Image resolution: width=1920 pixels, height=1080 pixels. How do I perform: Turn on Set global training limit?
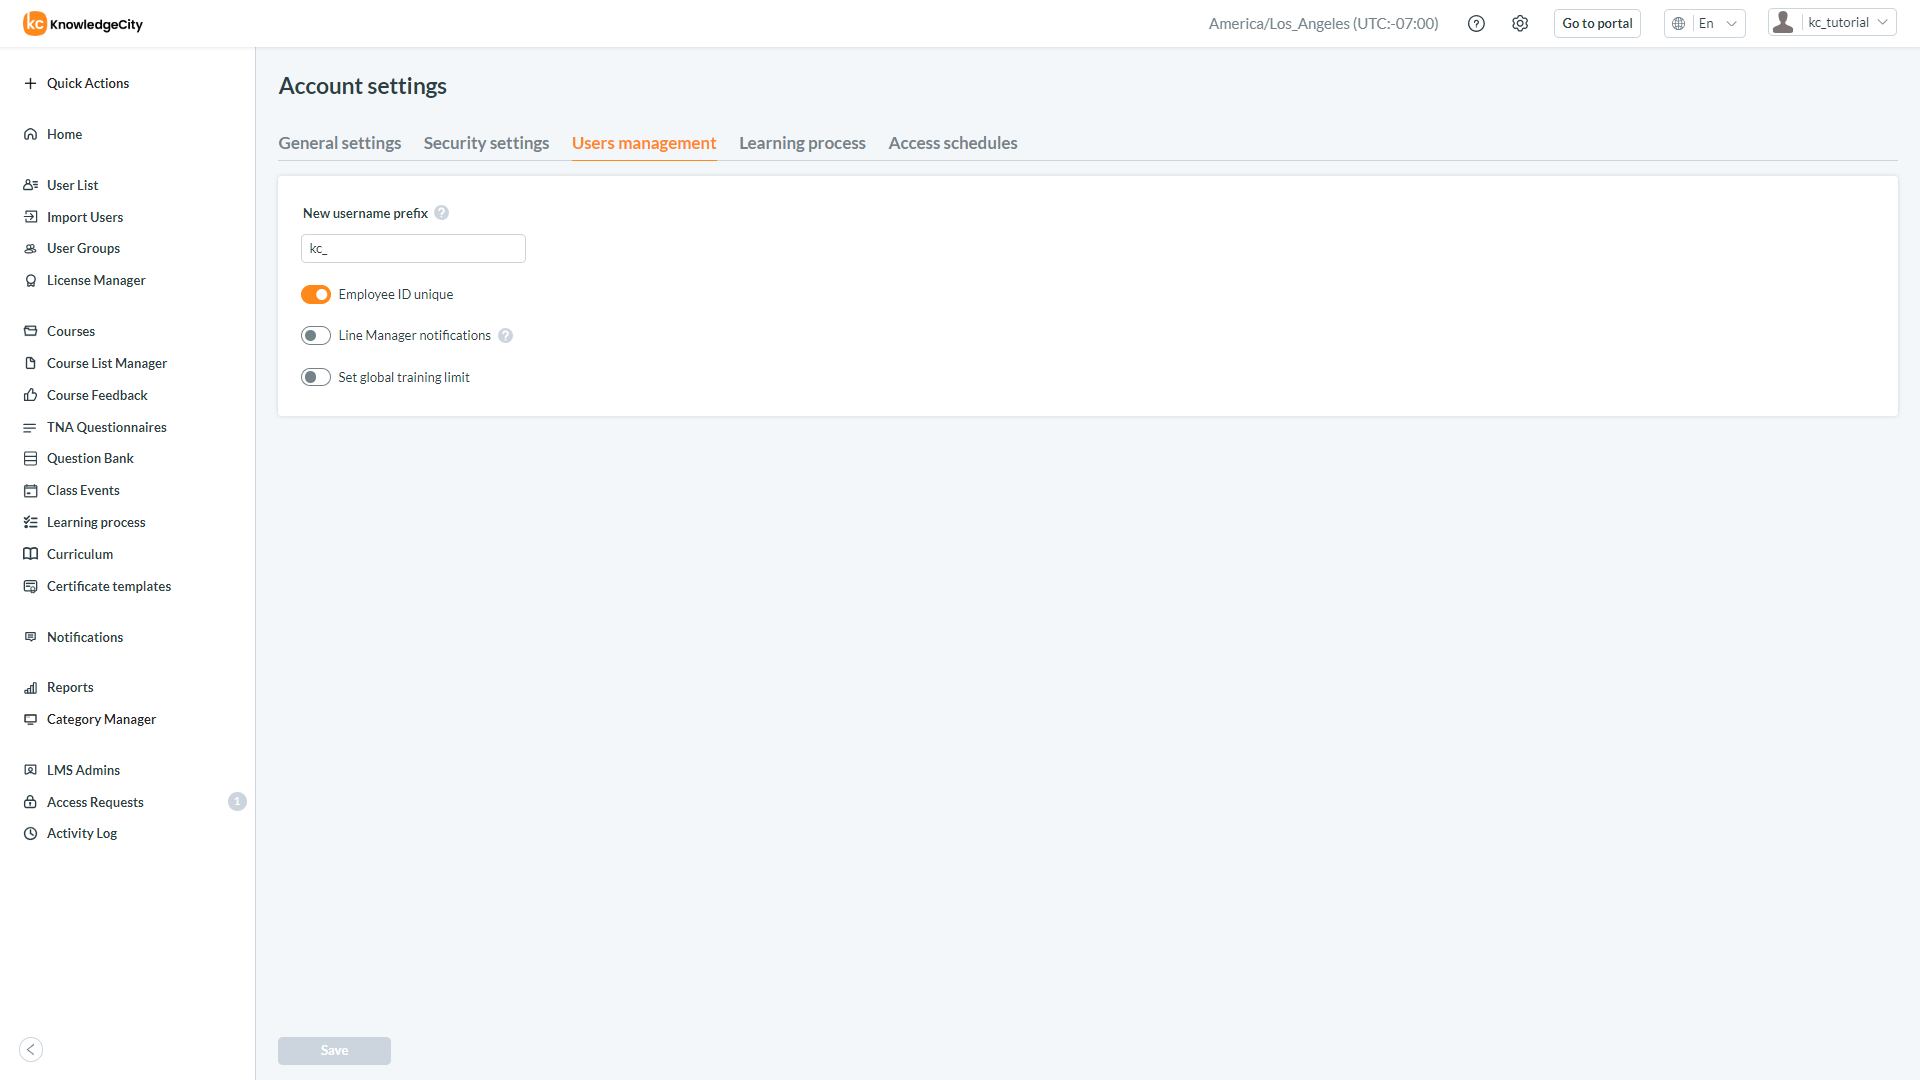pyautogui.click(x=316, y=378)
